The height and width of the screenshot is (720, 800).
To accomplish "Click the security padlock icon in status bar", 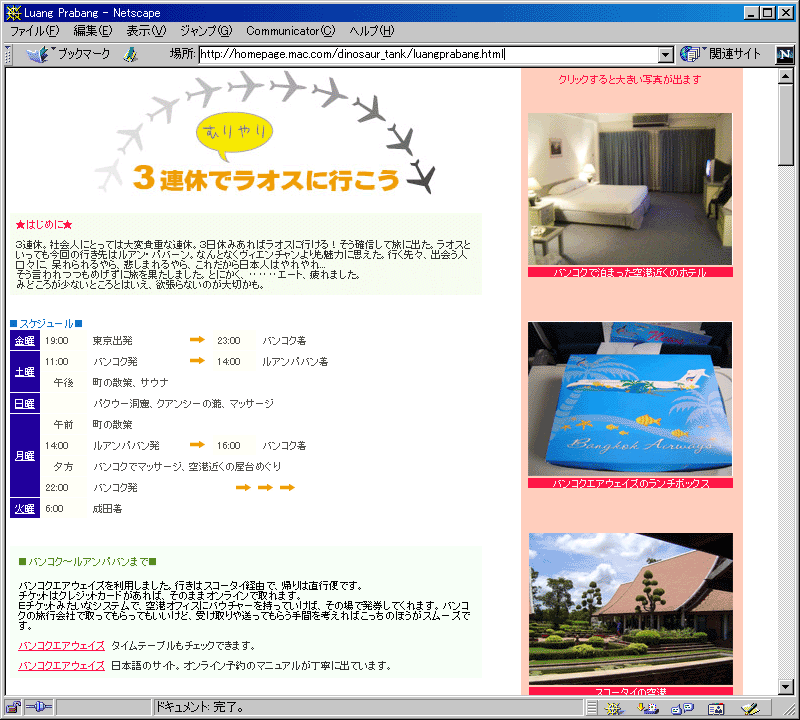I will click(x=13, y=707).
